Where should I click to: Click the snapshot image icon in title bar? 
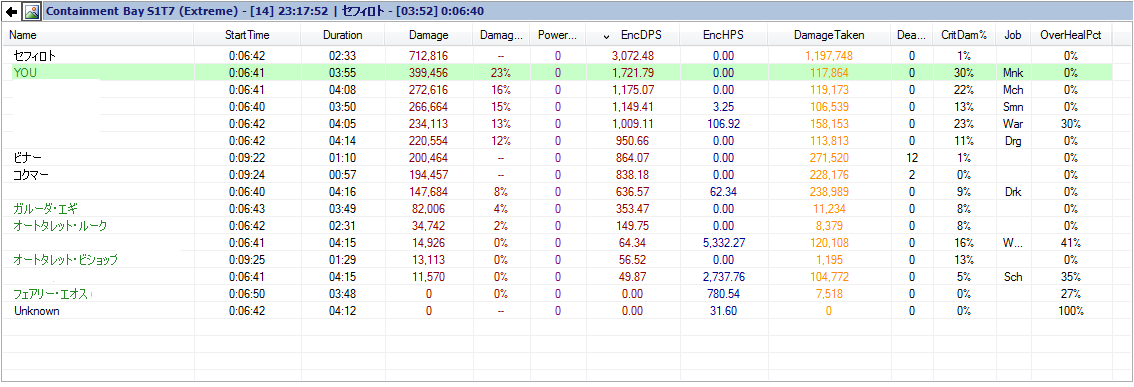pyautogui.click(x=31, y=11)
